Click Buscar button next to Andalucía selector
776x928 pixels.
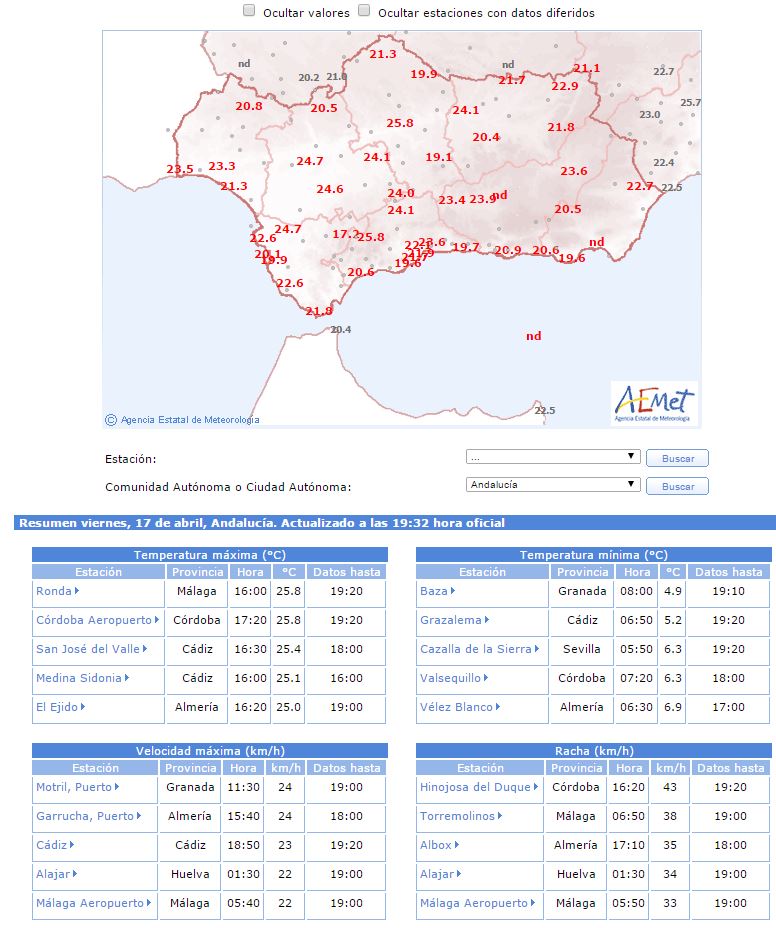pos(677,486)
